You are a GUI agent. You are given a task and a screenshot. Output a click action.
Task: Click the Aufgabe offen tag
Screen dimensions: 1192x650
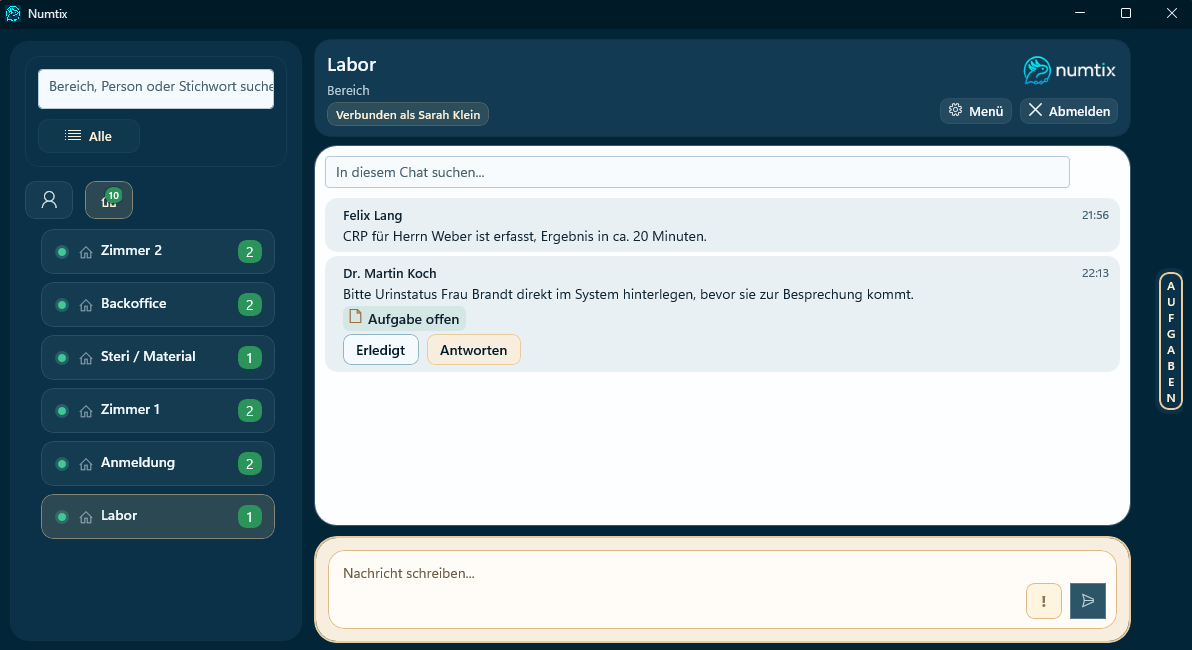(x=404, y=319)
